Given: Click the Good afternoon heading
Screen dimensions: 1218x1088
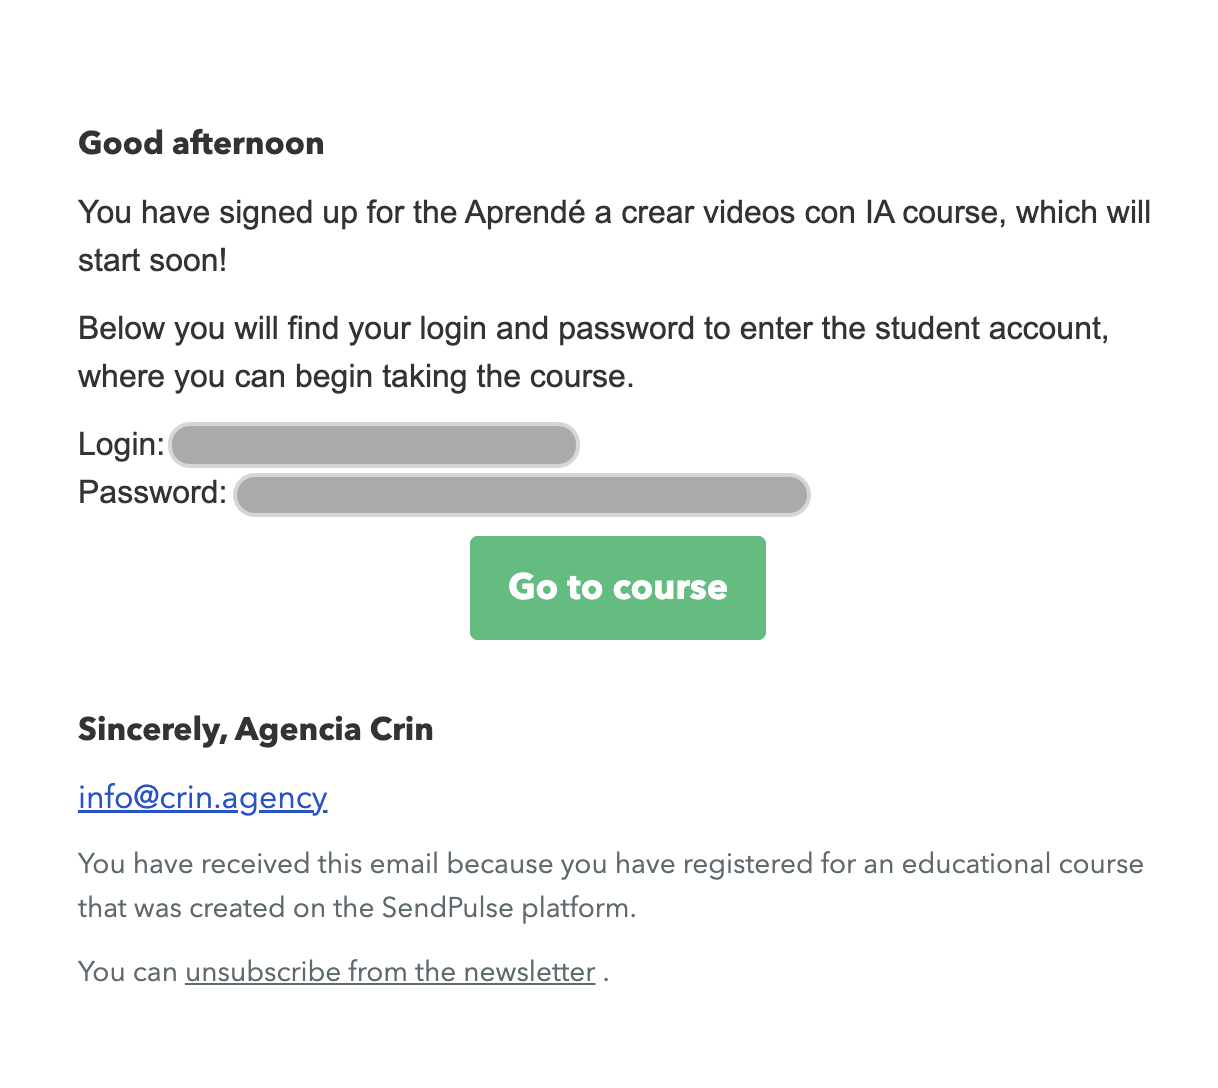Looking at the screenshot, I should [x=201, y=143].
